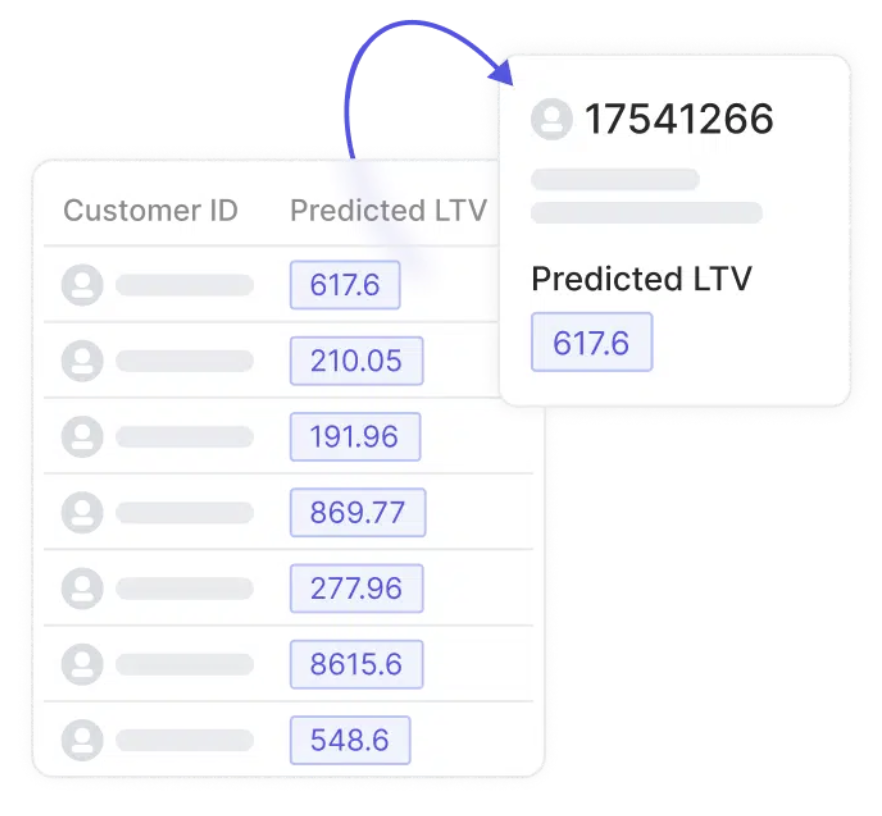
Task: Select the 8615.6 predicted LTV badge
Action: (x=357, y=664)
